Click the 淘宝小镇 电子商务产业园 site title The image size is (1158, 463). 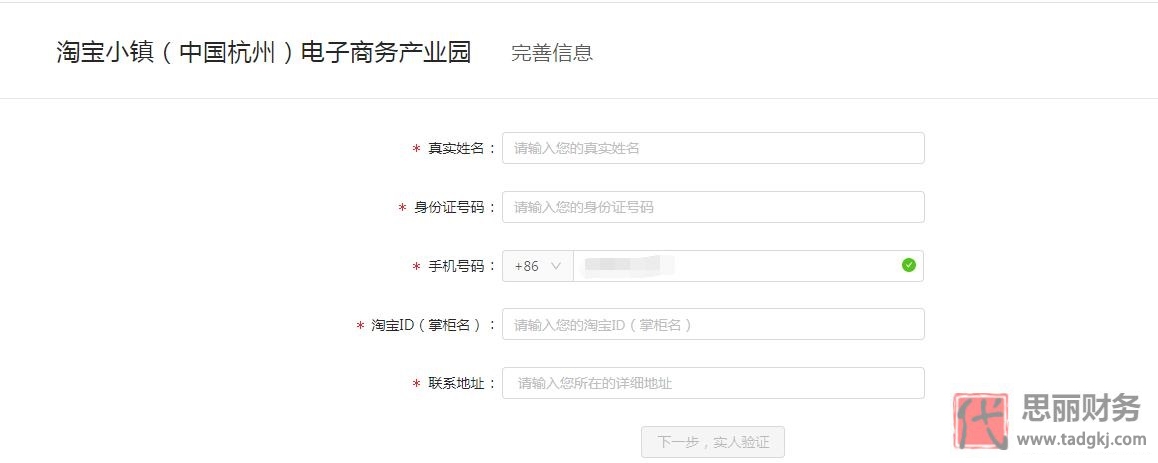pyautogui.click(x=264, y=52)
